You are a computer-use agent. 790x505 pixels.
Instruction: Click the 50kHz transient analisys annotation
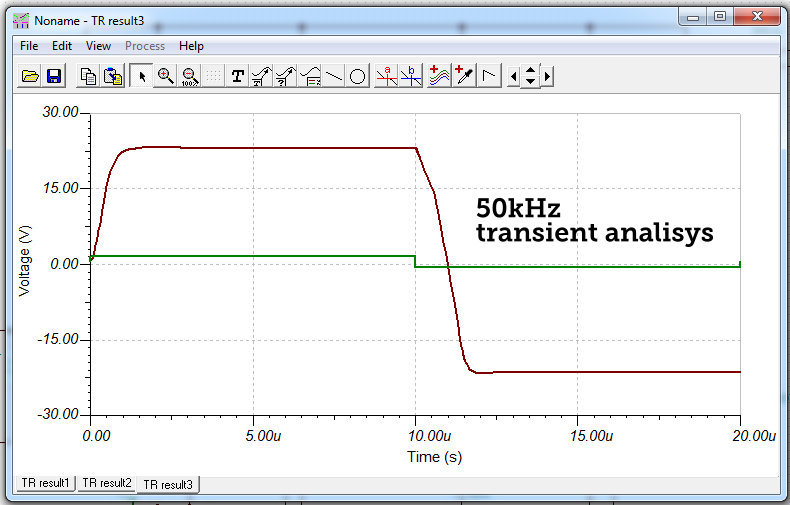point(595,220)
